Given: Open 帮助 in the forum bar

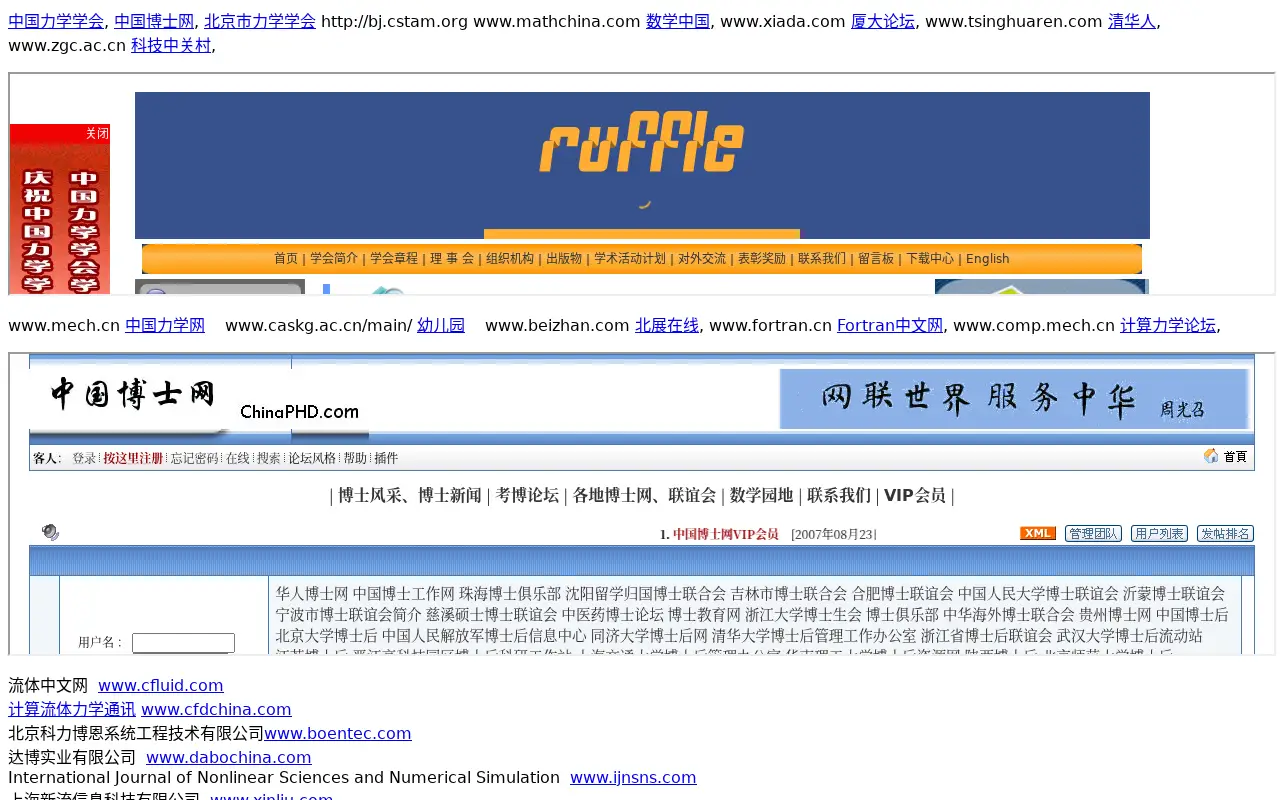Looking at the screenshot, I should click(x=355, y=458).
